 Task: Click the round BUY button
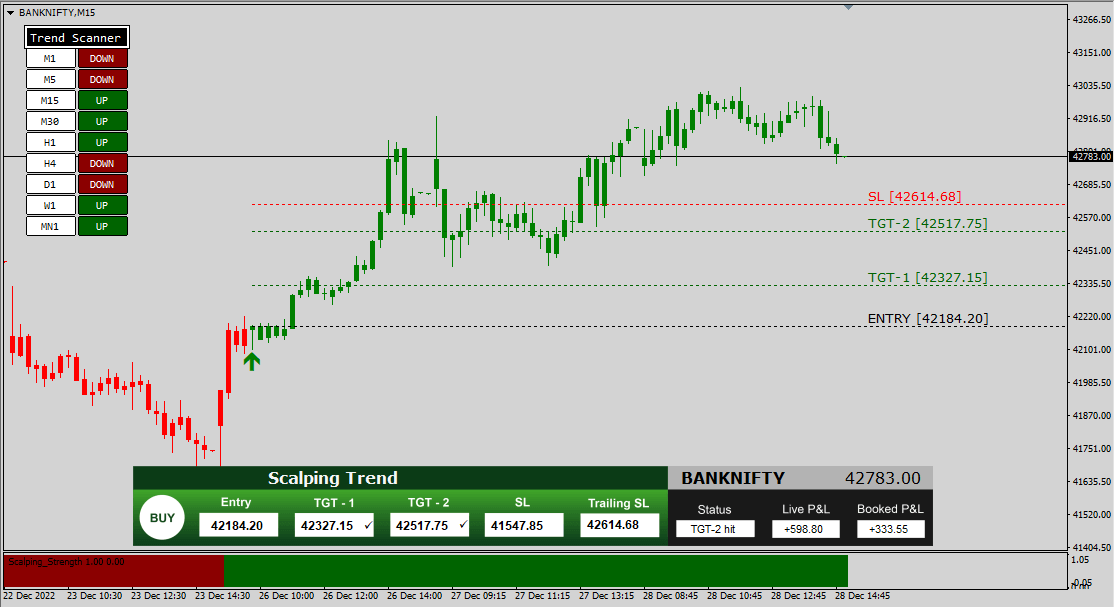pyautogui.click(x=162, y=517)
